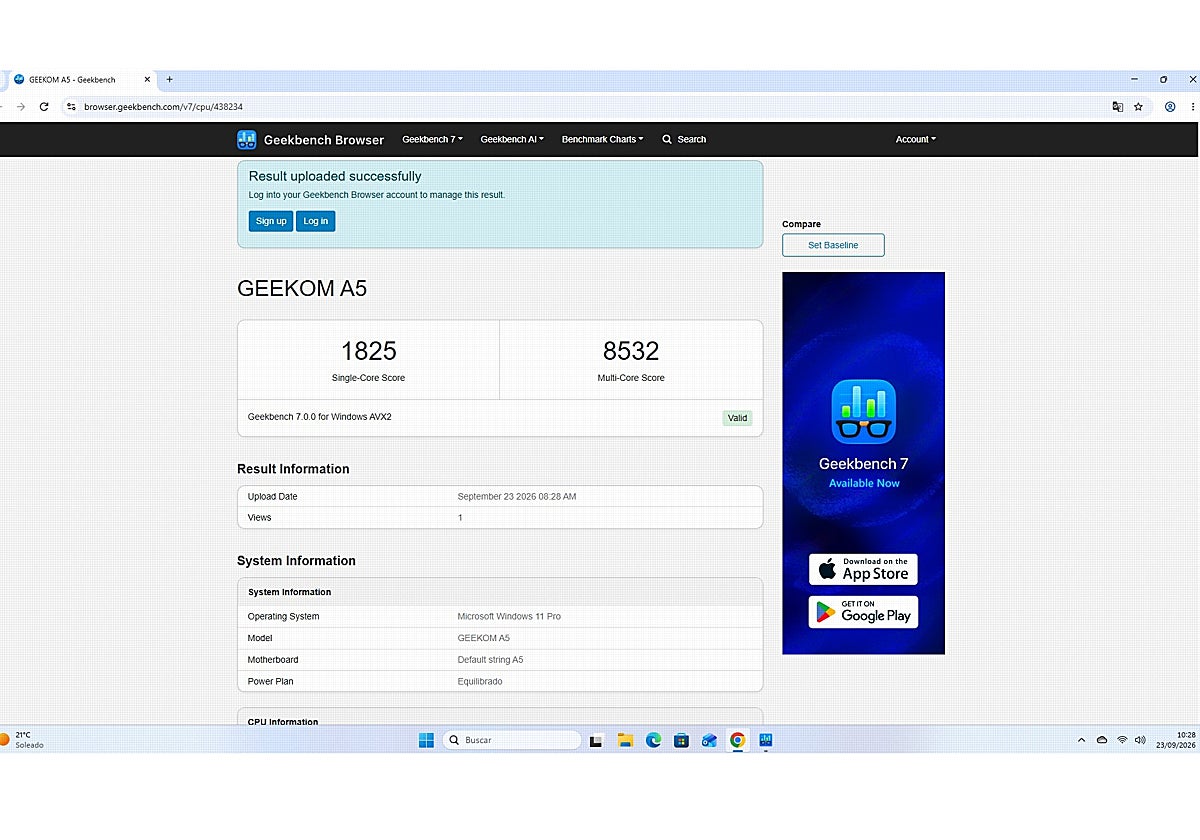Open the Chrome profile icon
Image resolution: width=1200 pixels, height=840 pixels.
click(1170, 107)
